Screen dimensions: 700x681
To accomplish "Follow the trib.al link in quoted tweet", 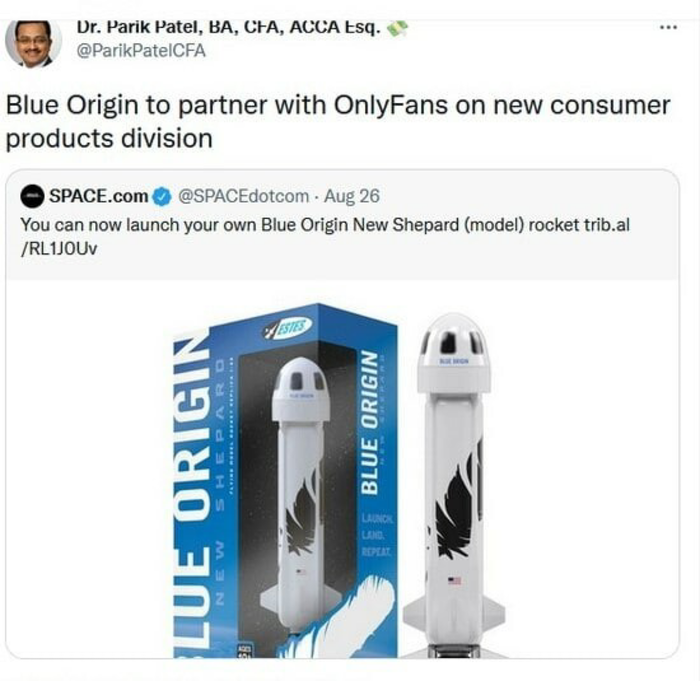I will pos(325,236).
